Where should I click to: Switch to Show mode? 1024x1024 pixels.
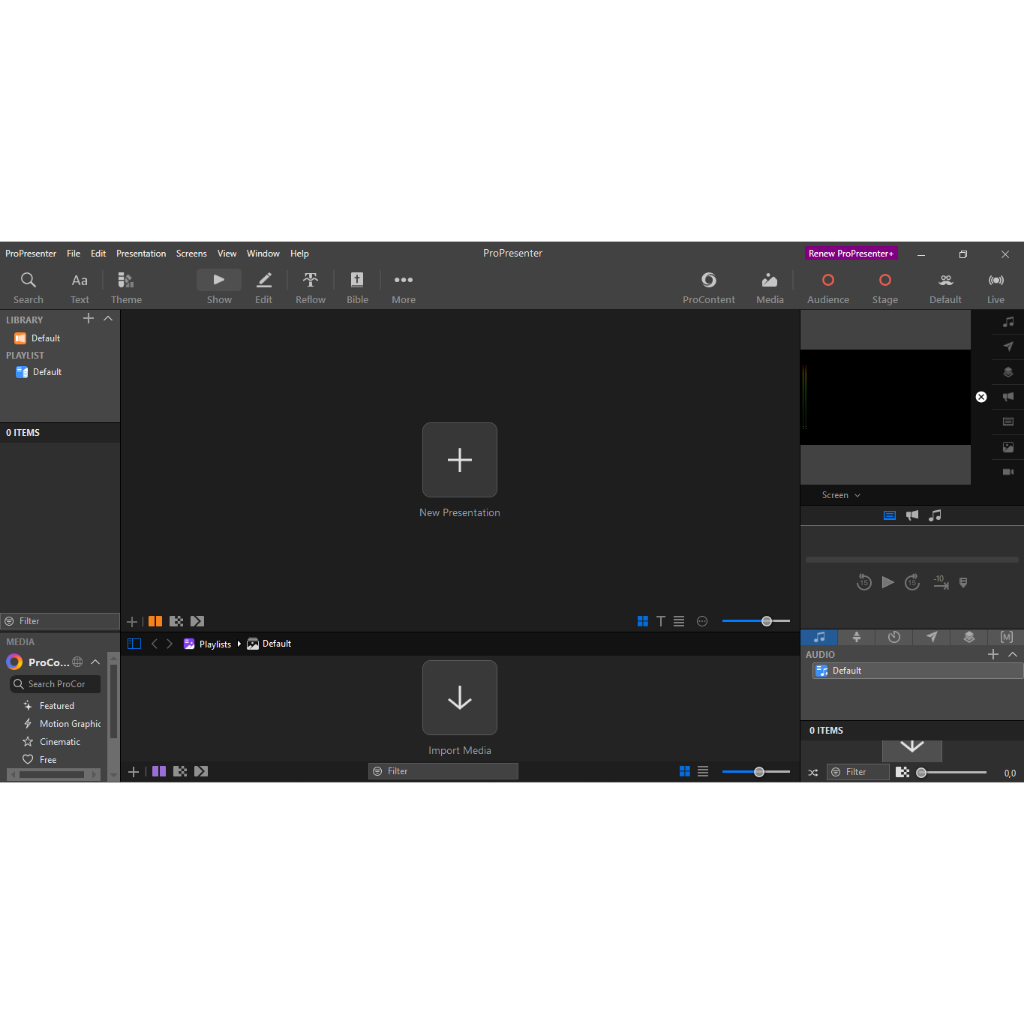click(219, 288)
